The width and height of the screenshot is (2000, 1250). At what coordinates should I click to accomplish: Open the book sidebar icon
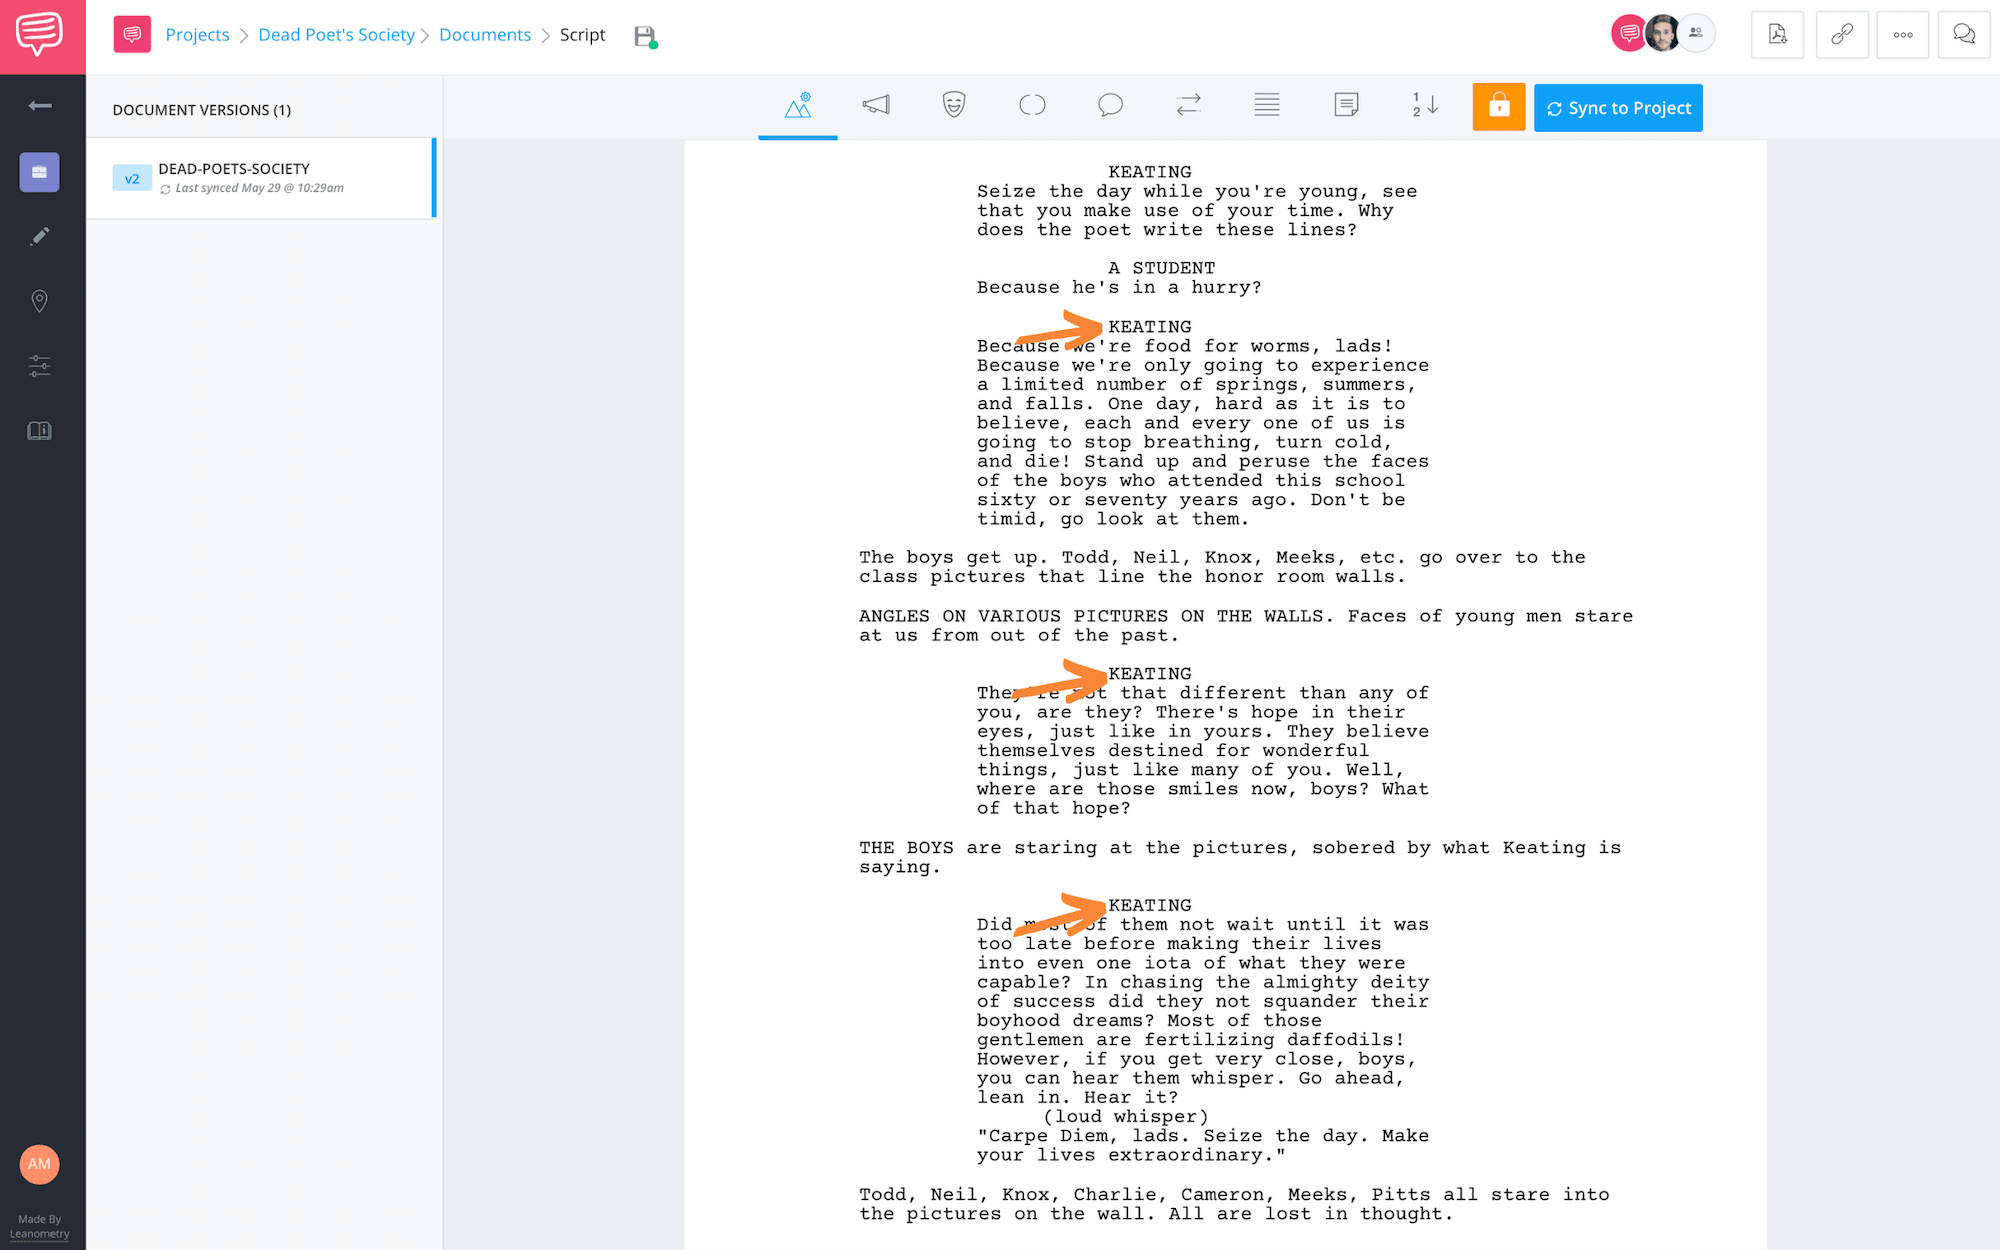(40, 431)
